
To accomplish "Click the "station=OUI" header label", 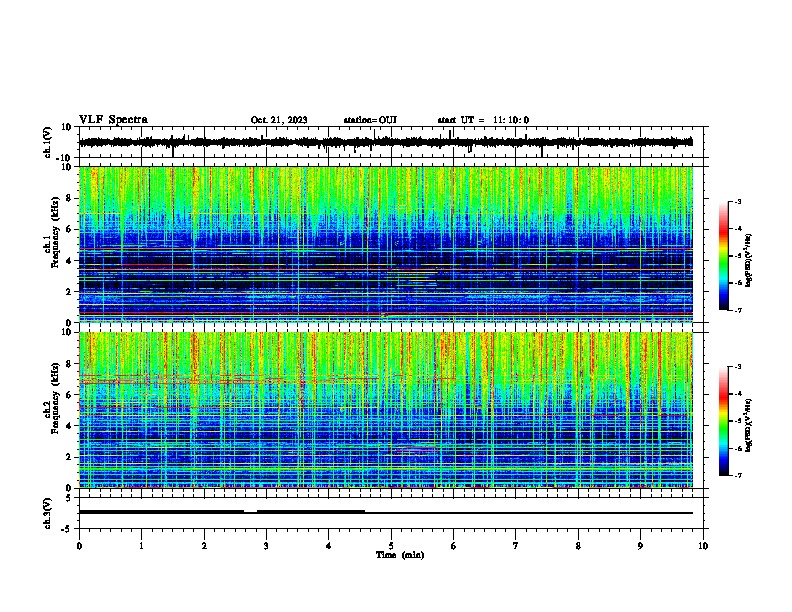I will [370, 120].
